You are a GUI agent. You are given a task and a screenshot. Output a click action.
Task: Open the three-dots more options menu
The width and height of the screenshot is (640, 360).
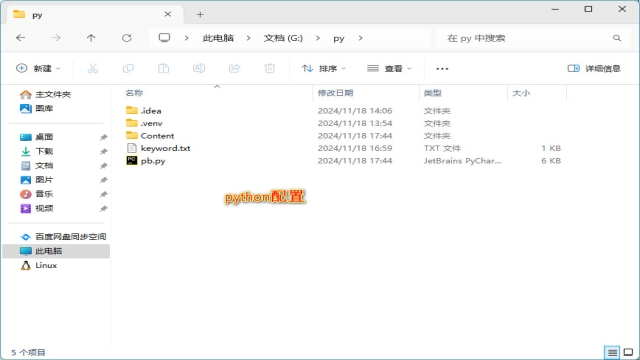click(x=442, y=69)
